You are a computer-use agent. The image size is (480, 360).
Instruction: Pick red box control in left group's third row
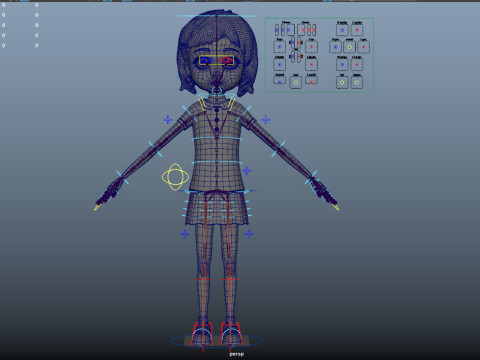pos(311,64)
